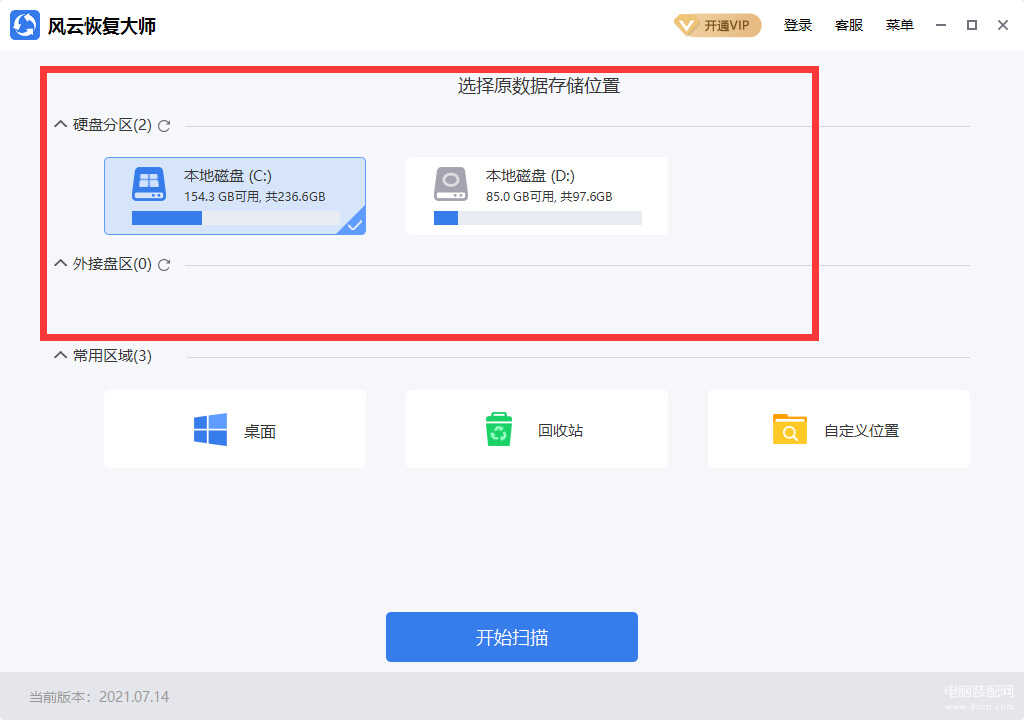Minimize the application window

[x=941, y=25]
